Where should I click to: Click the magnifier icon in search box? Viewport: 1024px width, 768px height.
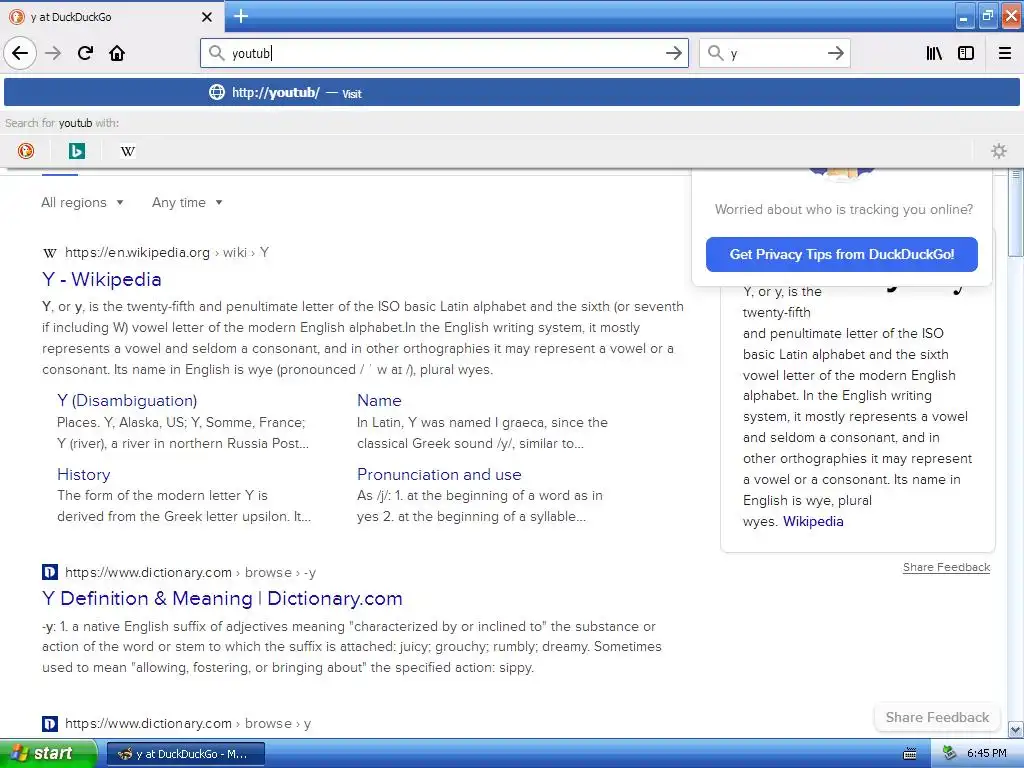pos(716,53)
